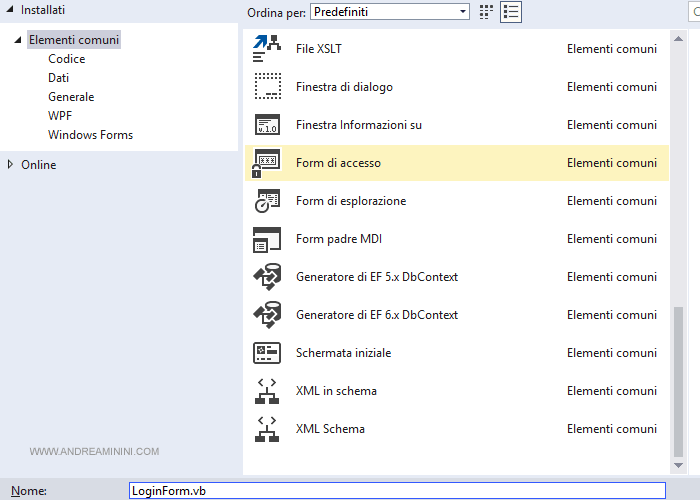Screen dimensions: 700x500
Task: Select the Finestra di dialogo icon
Action: [267, 87]
